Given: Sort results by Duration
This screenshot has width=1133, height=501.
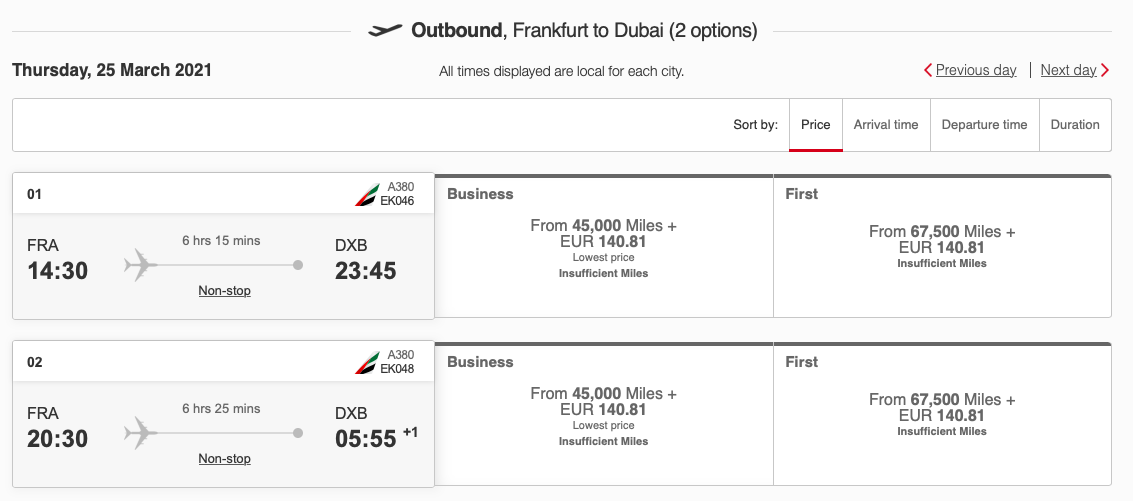Looking at the screenshot, I should [x=1075, y=125].
